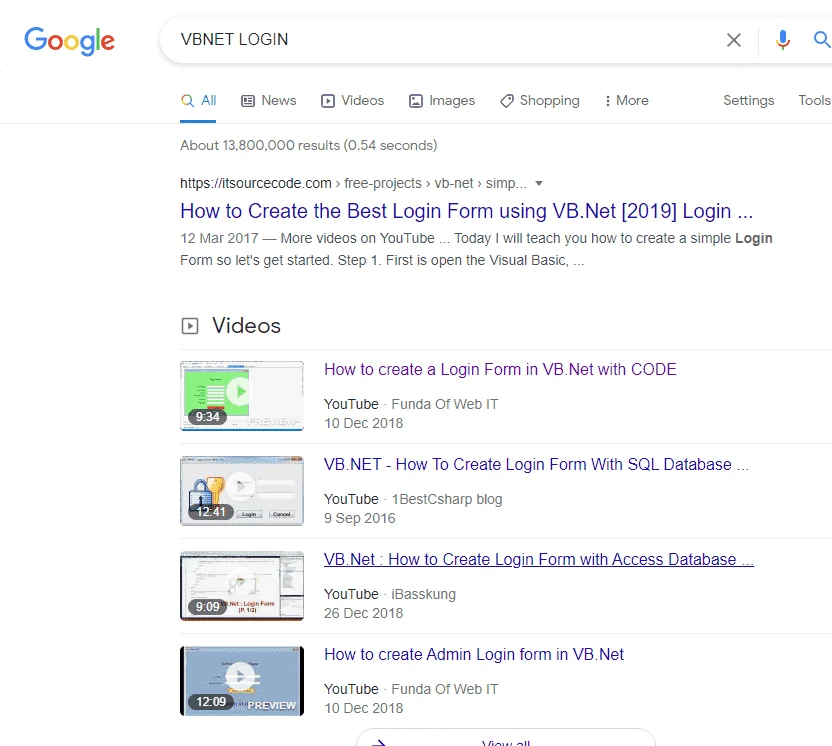
Task: Open the More search options menu
Action: click(627, 101)
